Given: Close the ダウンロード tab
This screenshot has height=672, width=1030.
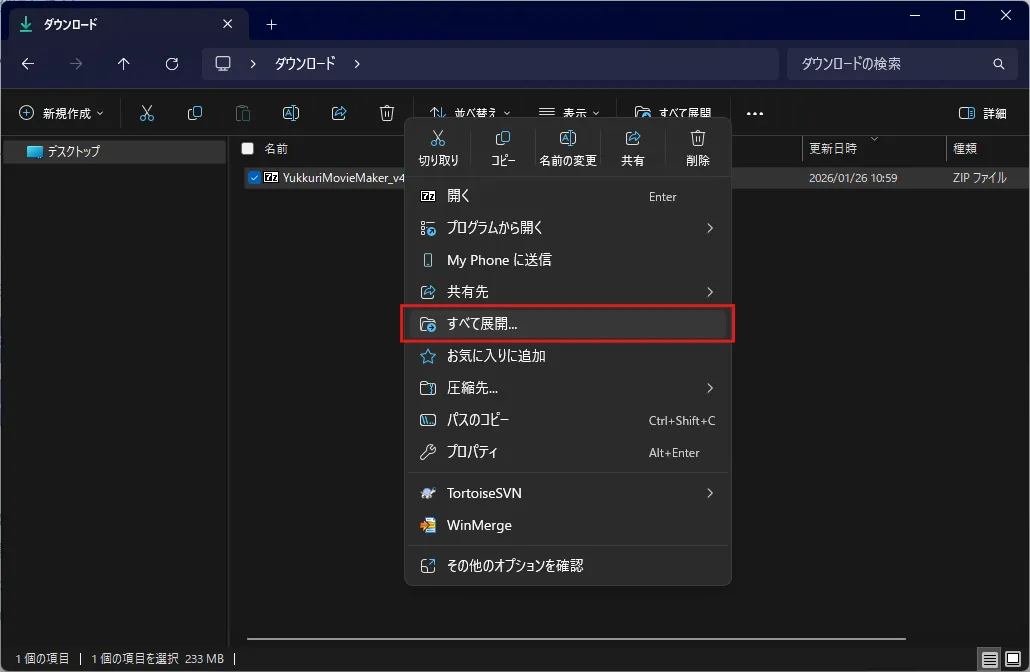Looking at the screenshot, I should coord(227,24).
